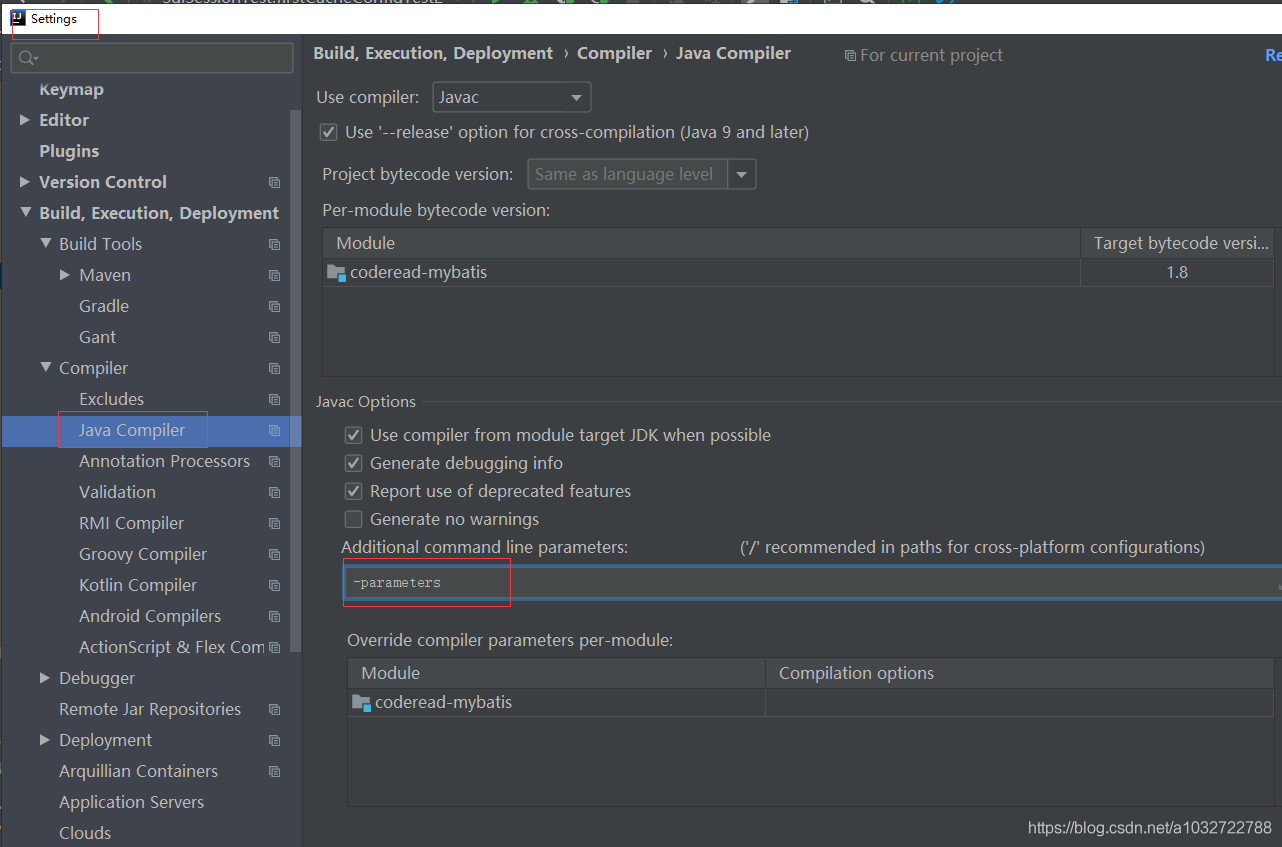The height and width of the screenshot is (847, 1282).
Task: Click module folder icon in bytecode version table
Action: [336, 272]
